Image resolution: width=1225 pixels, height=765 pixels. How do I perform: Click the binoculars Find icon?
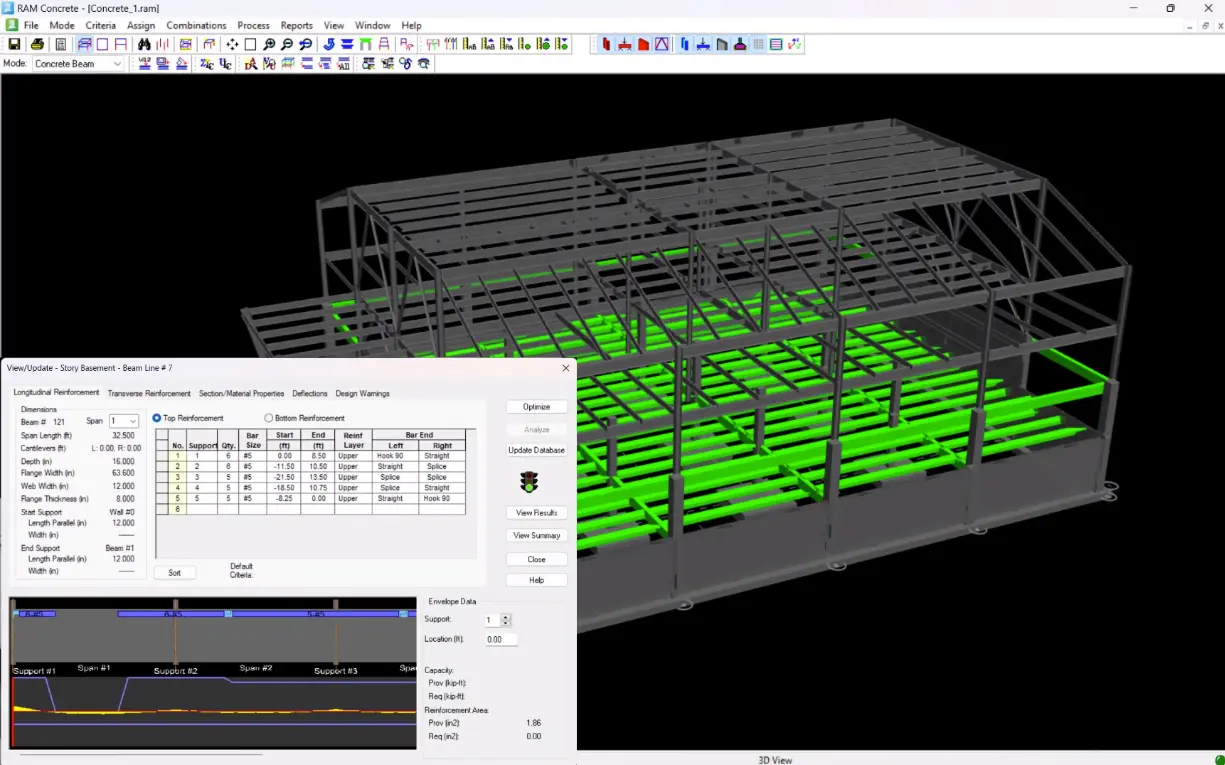(x=144, y=44)
